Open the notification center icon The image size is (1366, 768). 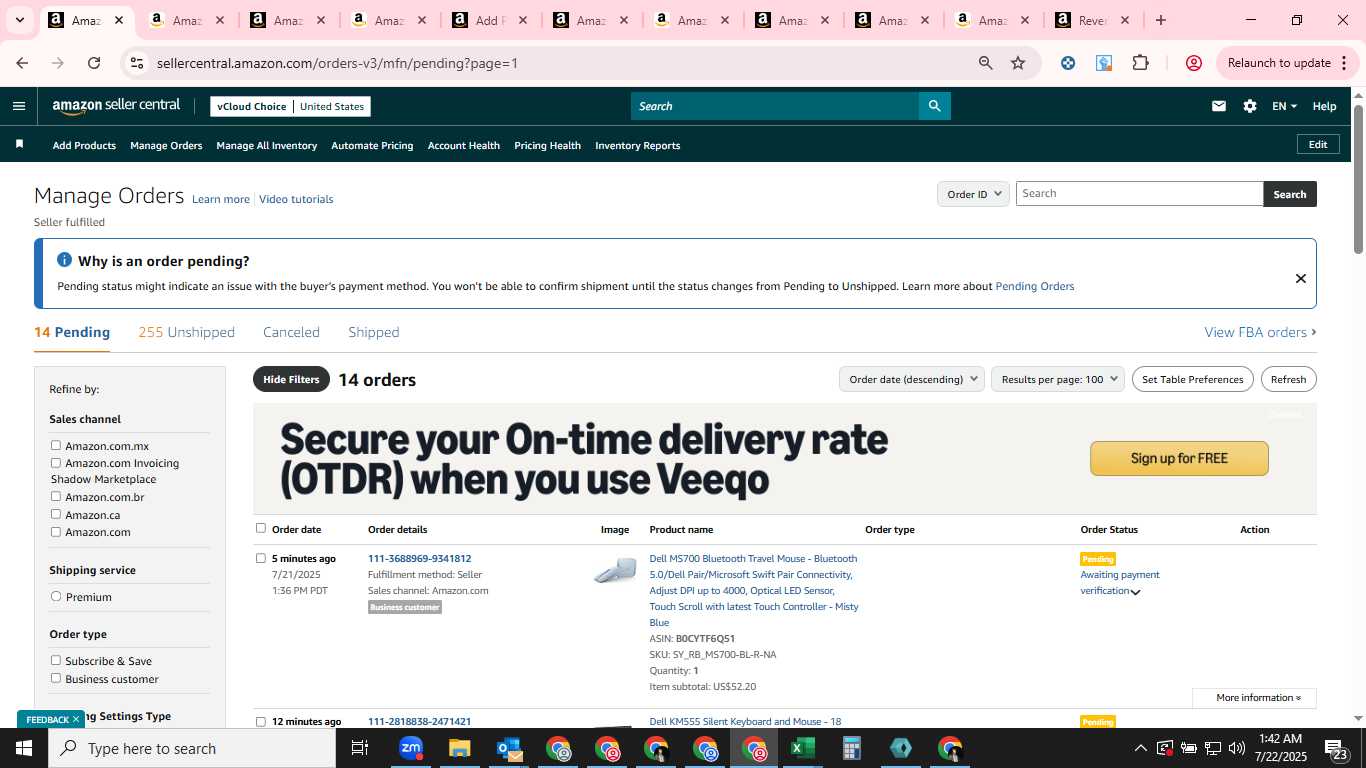(x=1336, y=749)
